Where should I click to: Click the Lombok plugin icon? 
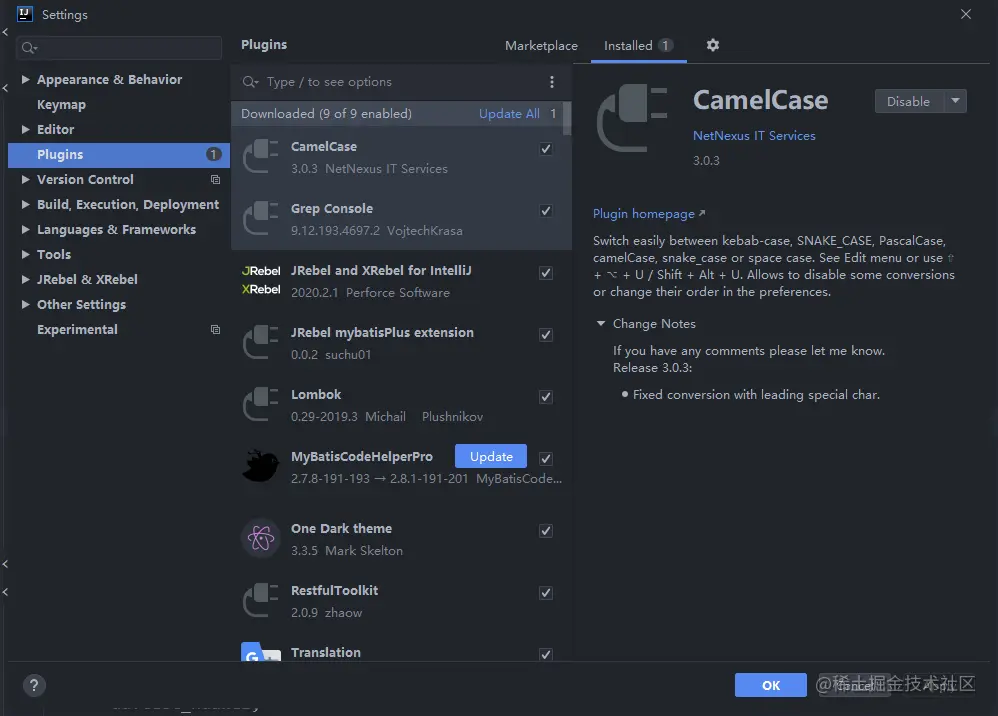(x=261, y=404)
